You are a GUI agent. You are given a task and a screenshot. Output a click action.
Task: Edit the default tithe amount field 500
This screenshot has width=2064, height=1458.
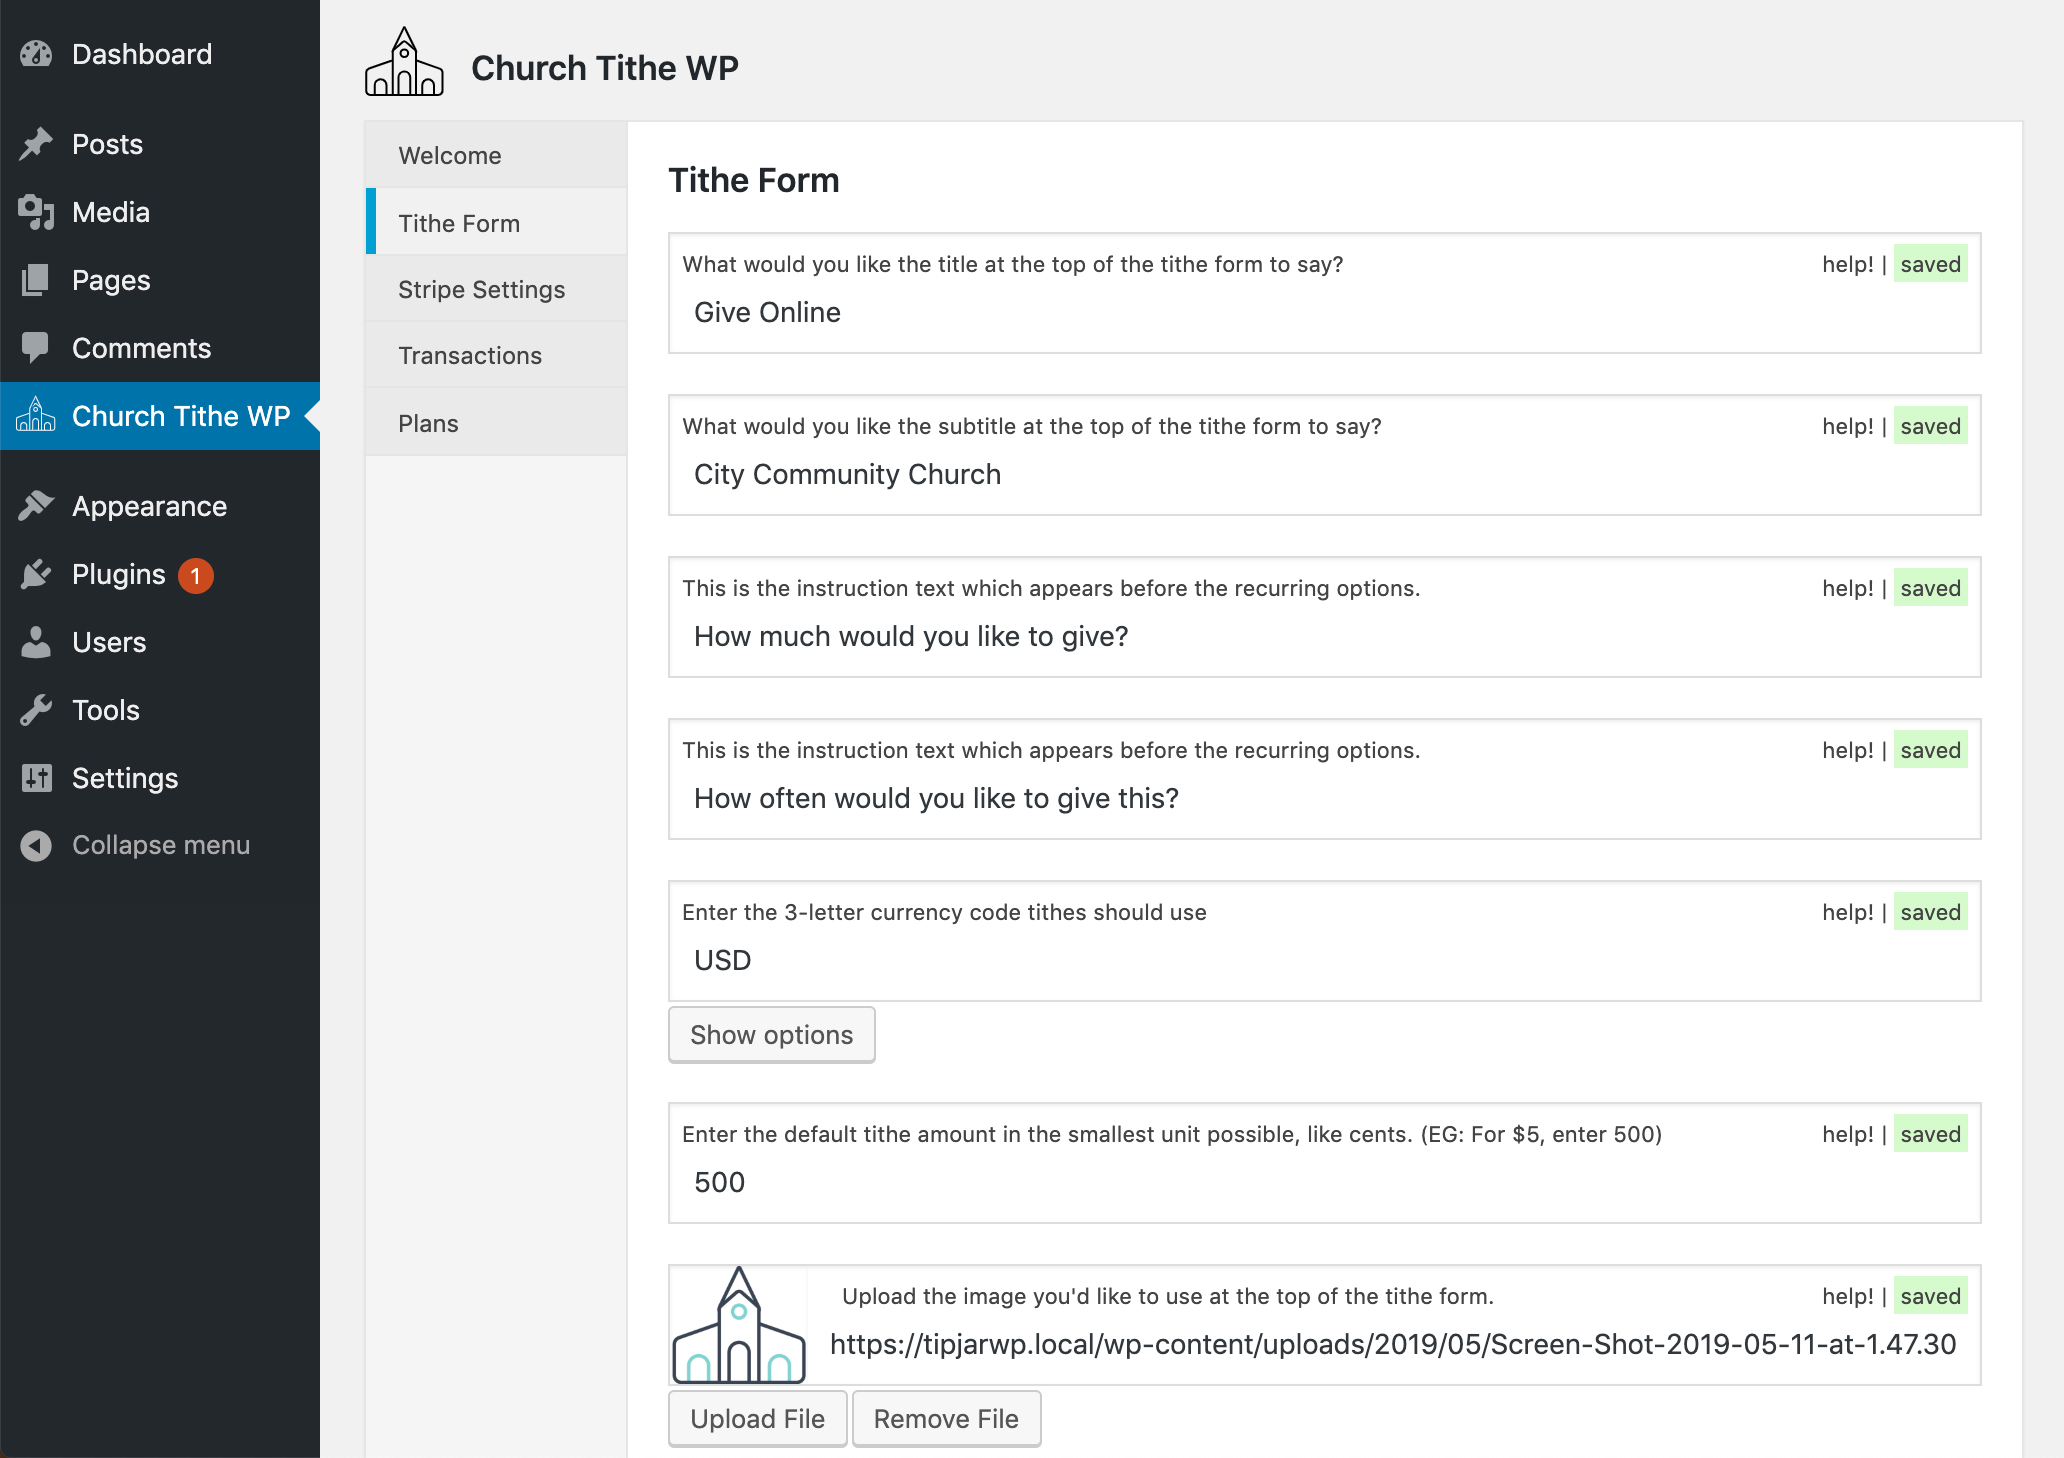(x=1324, y=1183)
